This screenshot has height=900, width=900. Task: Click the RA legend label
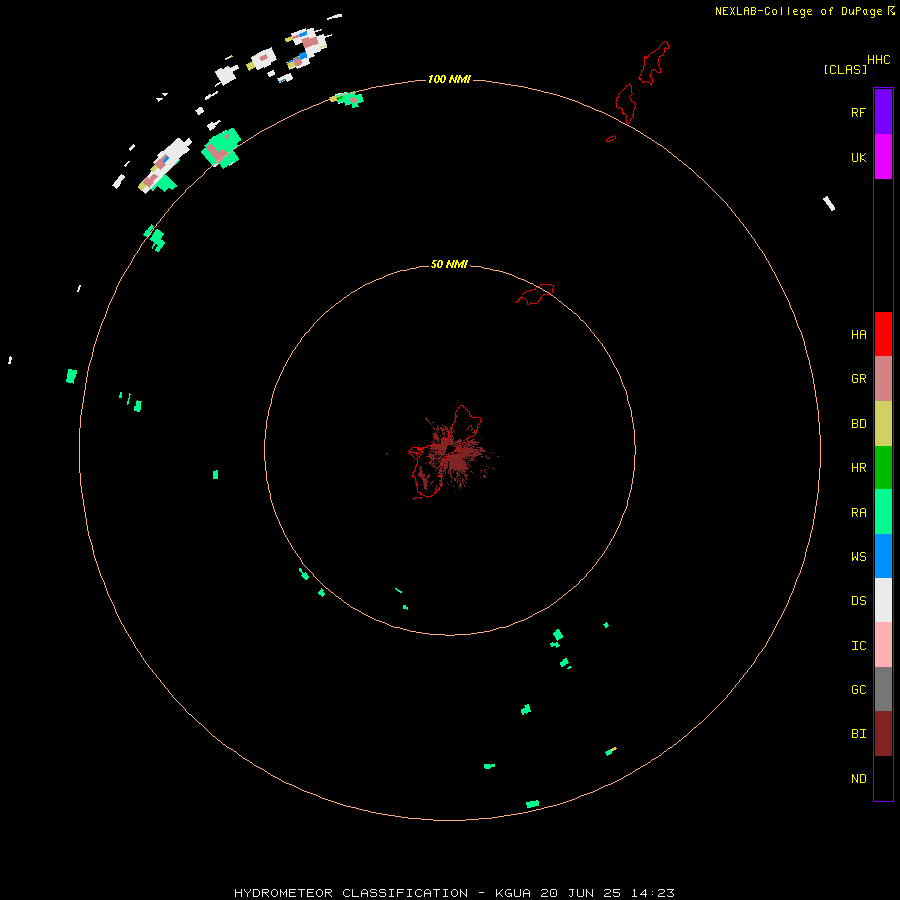(858, 512)
